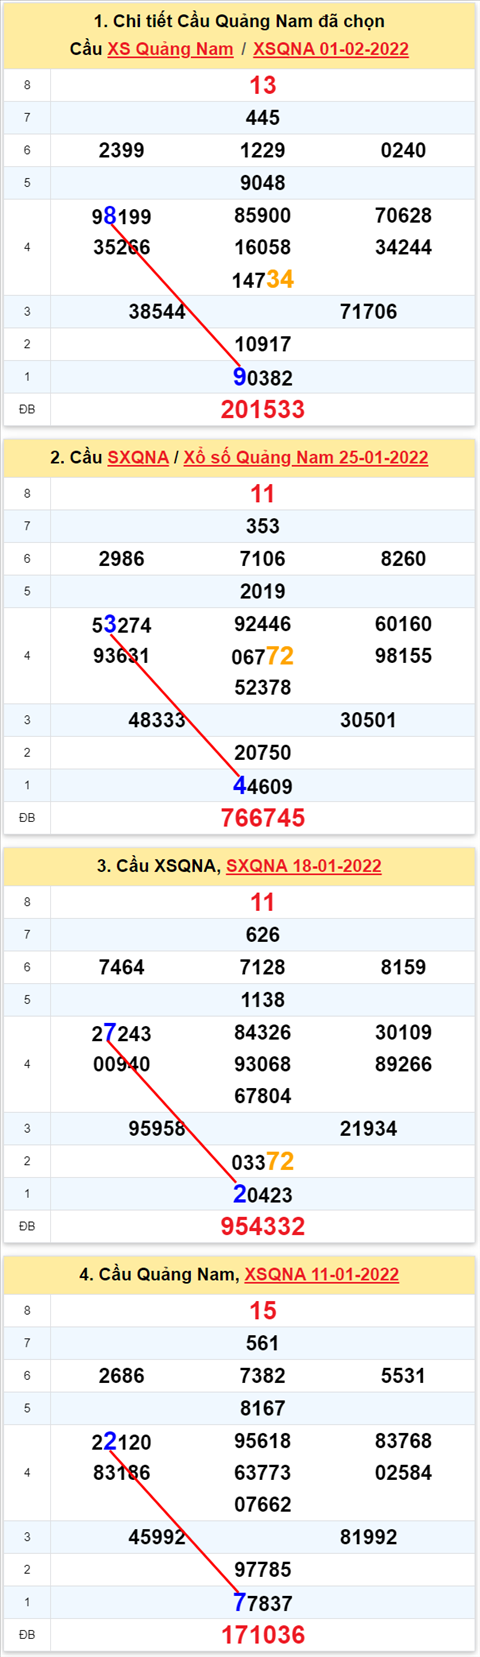Screen dimensions: 480x1657
Task: Select the prize 5 number '8167'
Action: pyautogui.click(x=263, y=1408)
